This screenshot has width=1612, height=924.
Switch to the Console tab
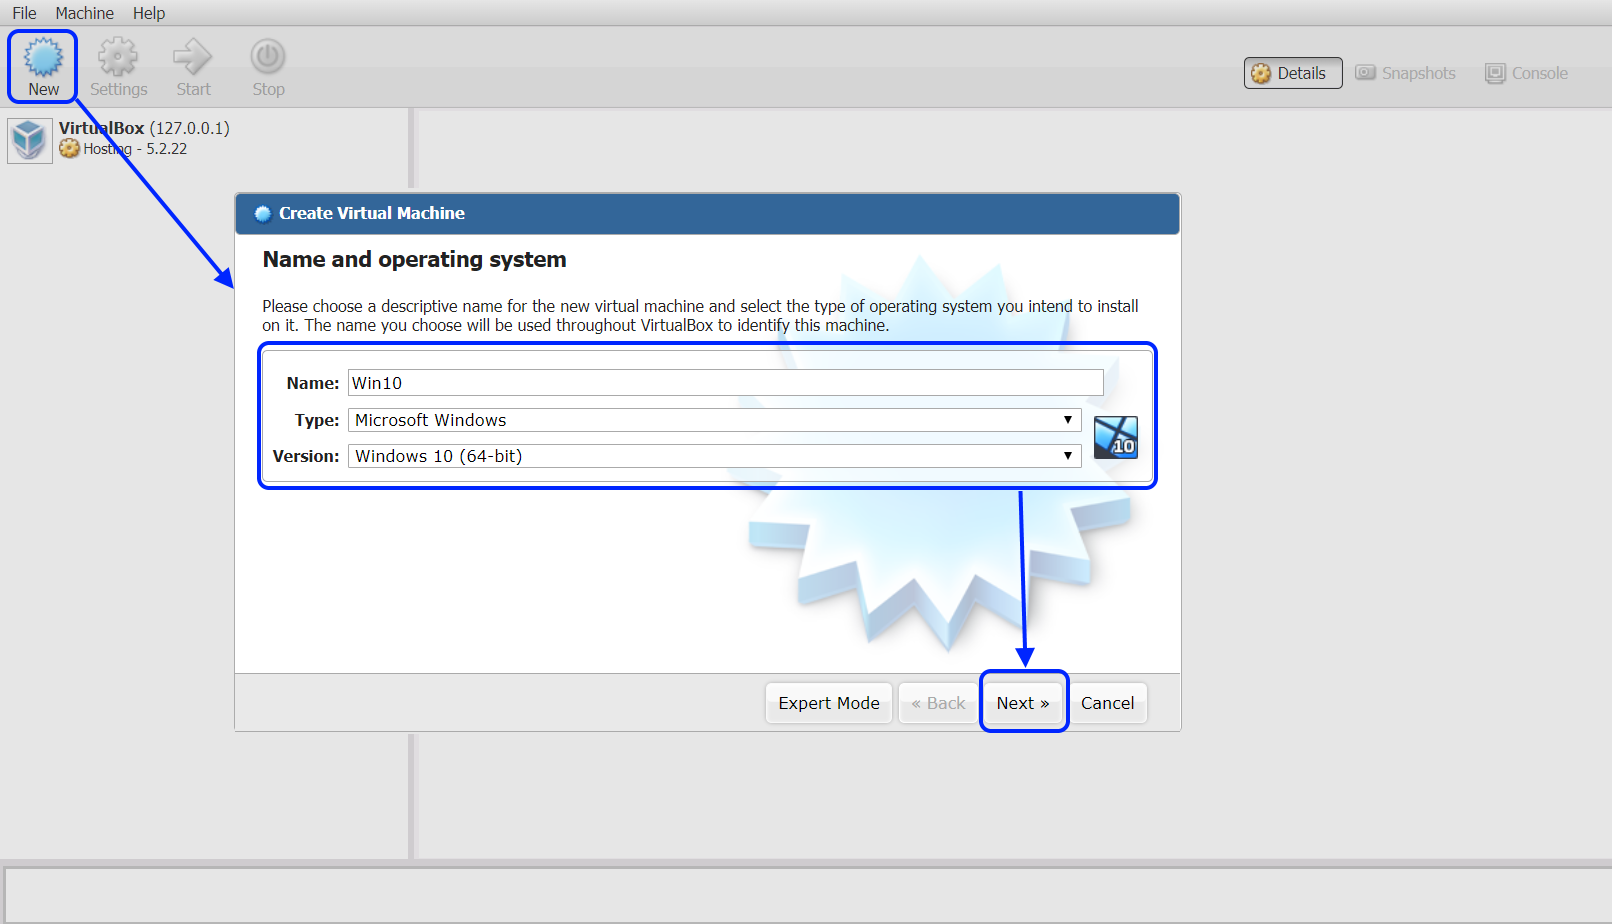click(1527, 73)
